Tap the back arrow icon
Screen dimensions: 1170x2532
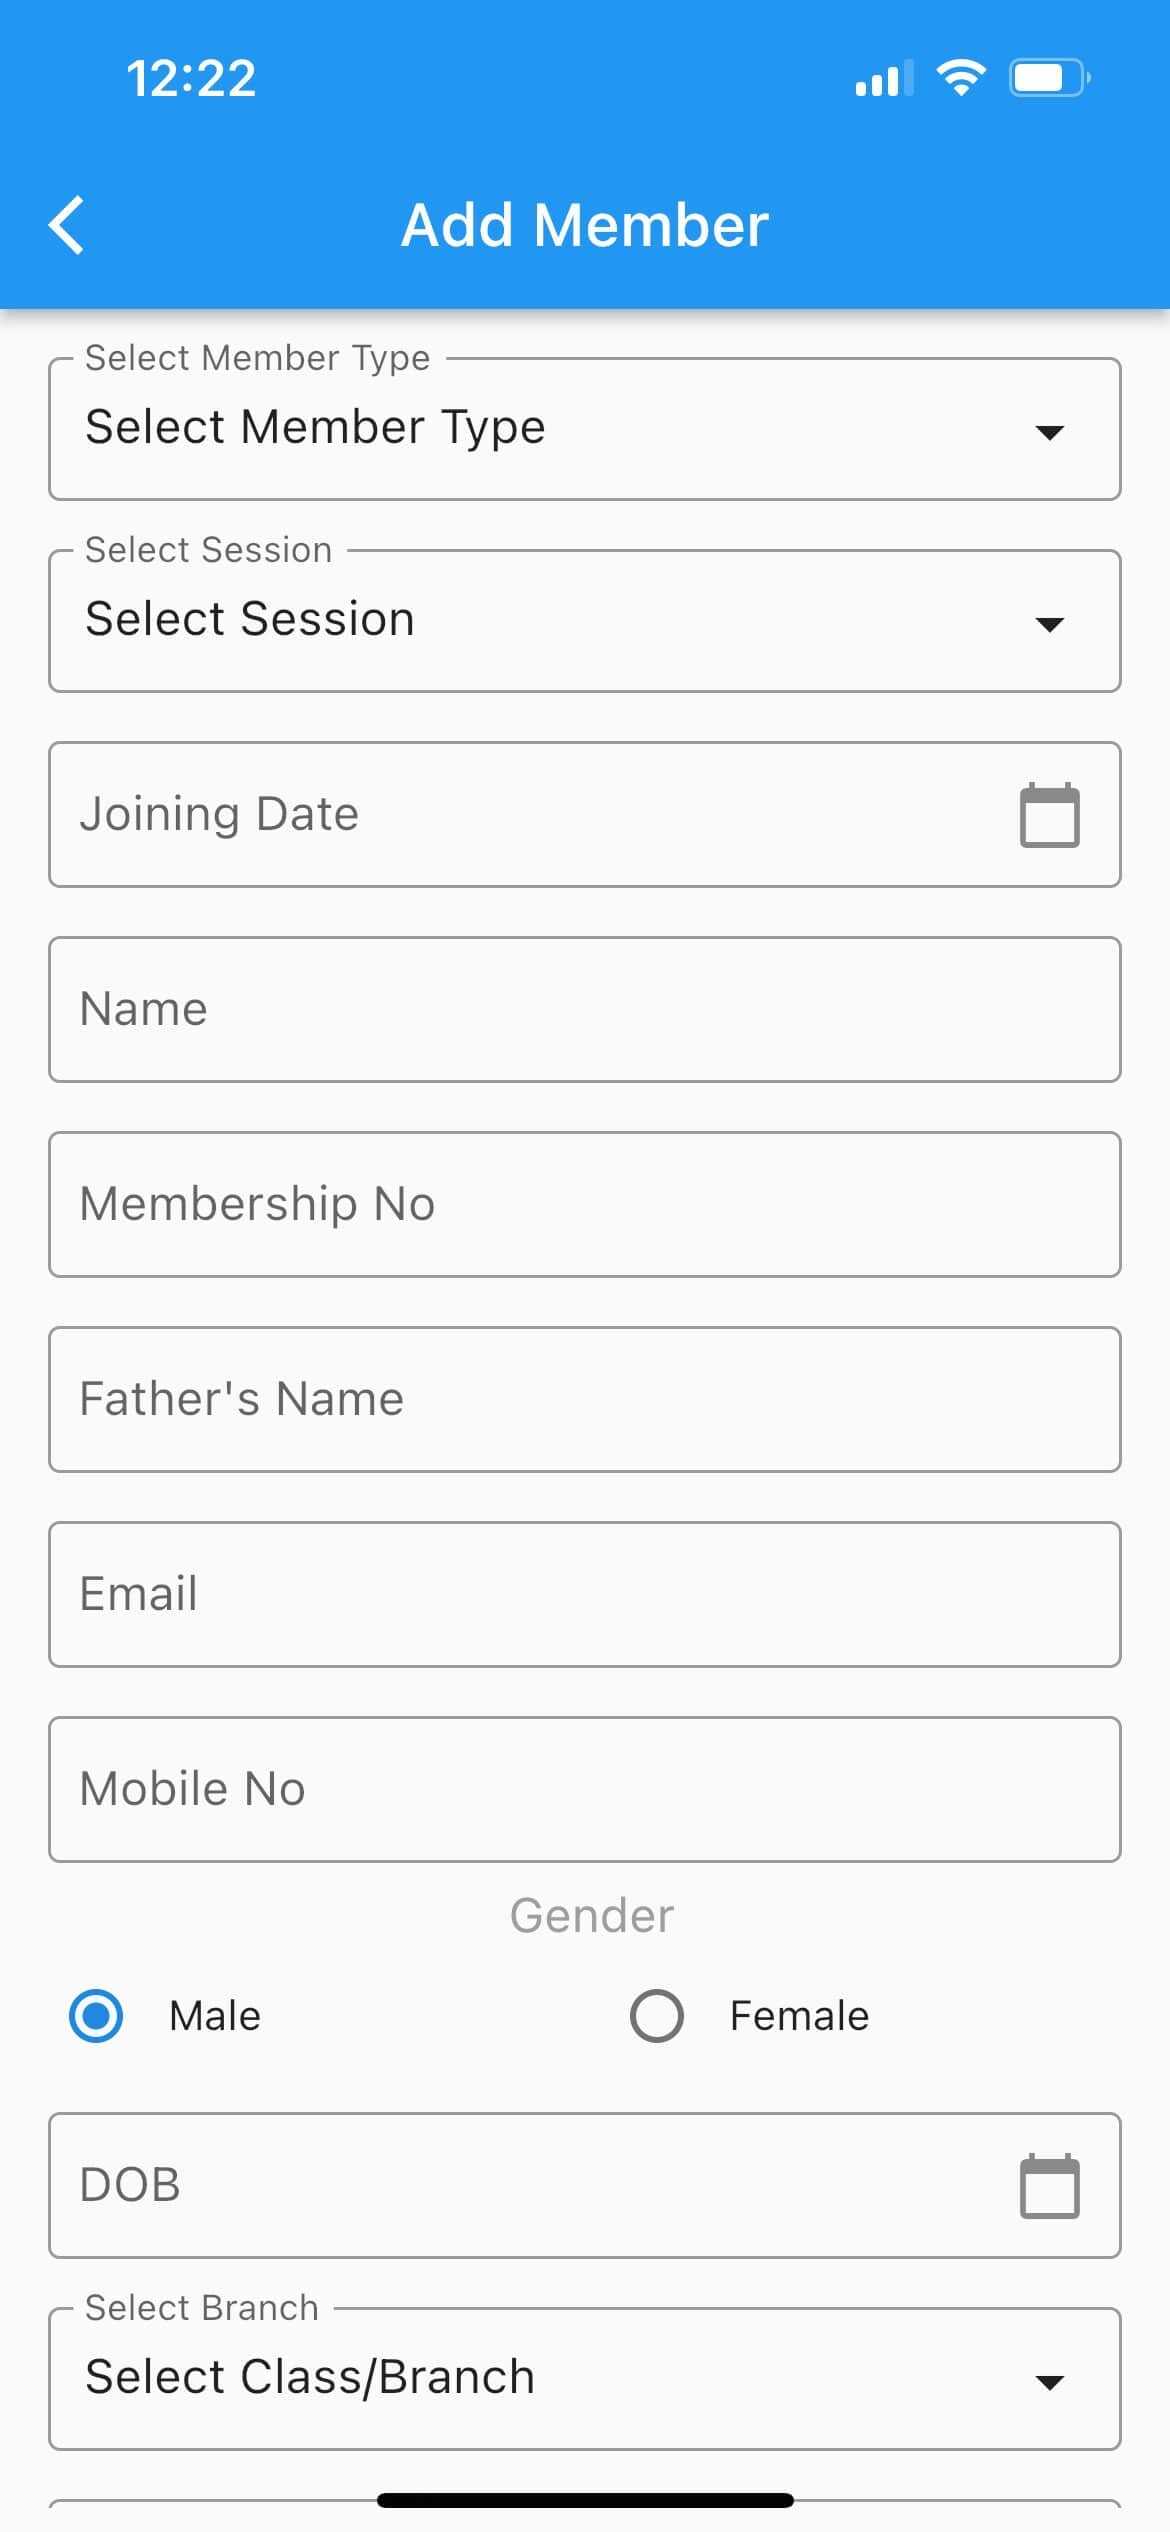point(67,225)
